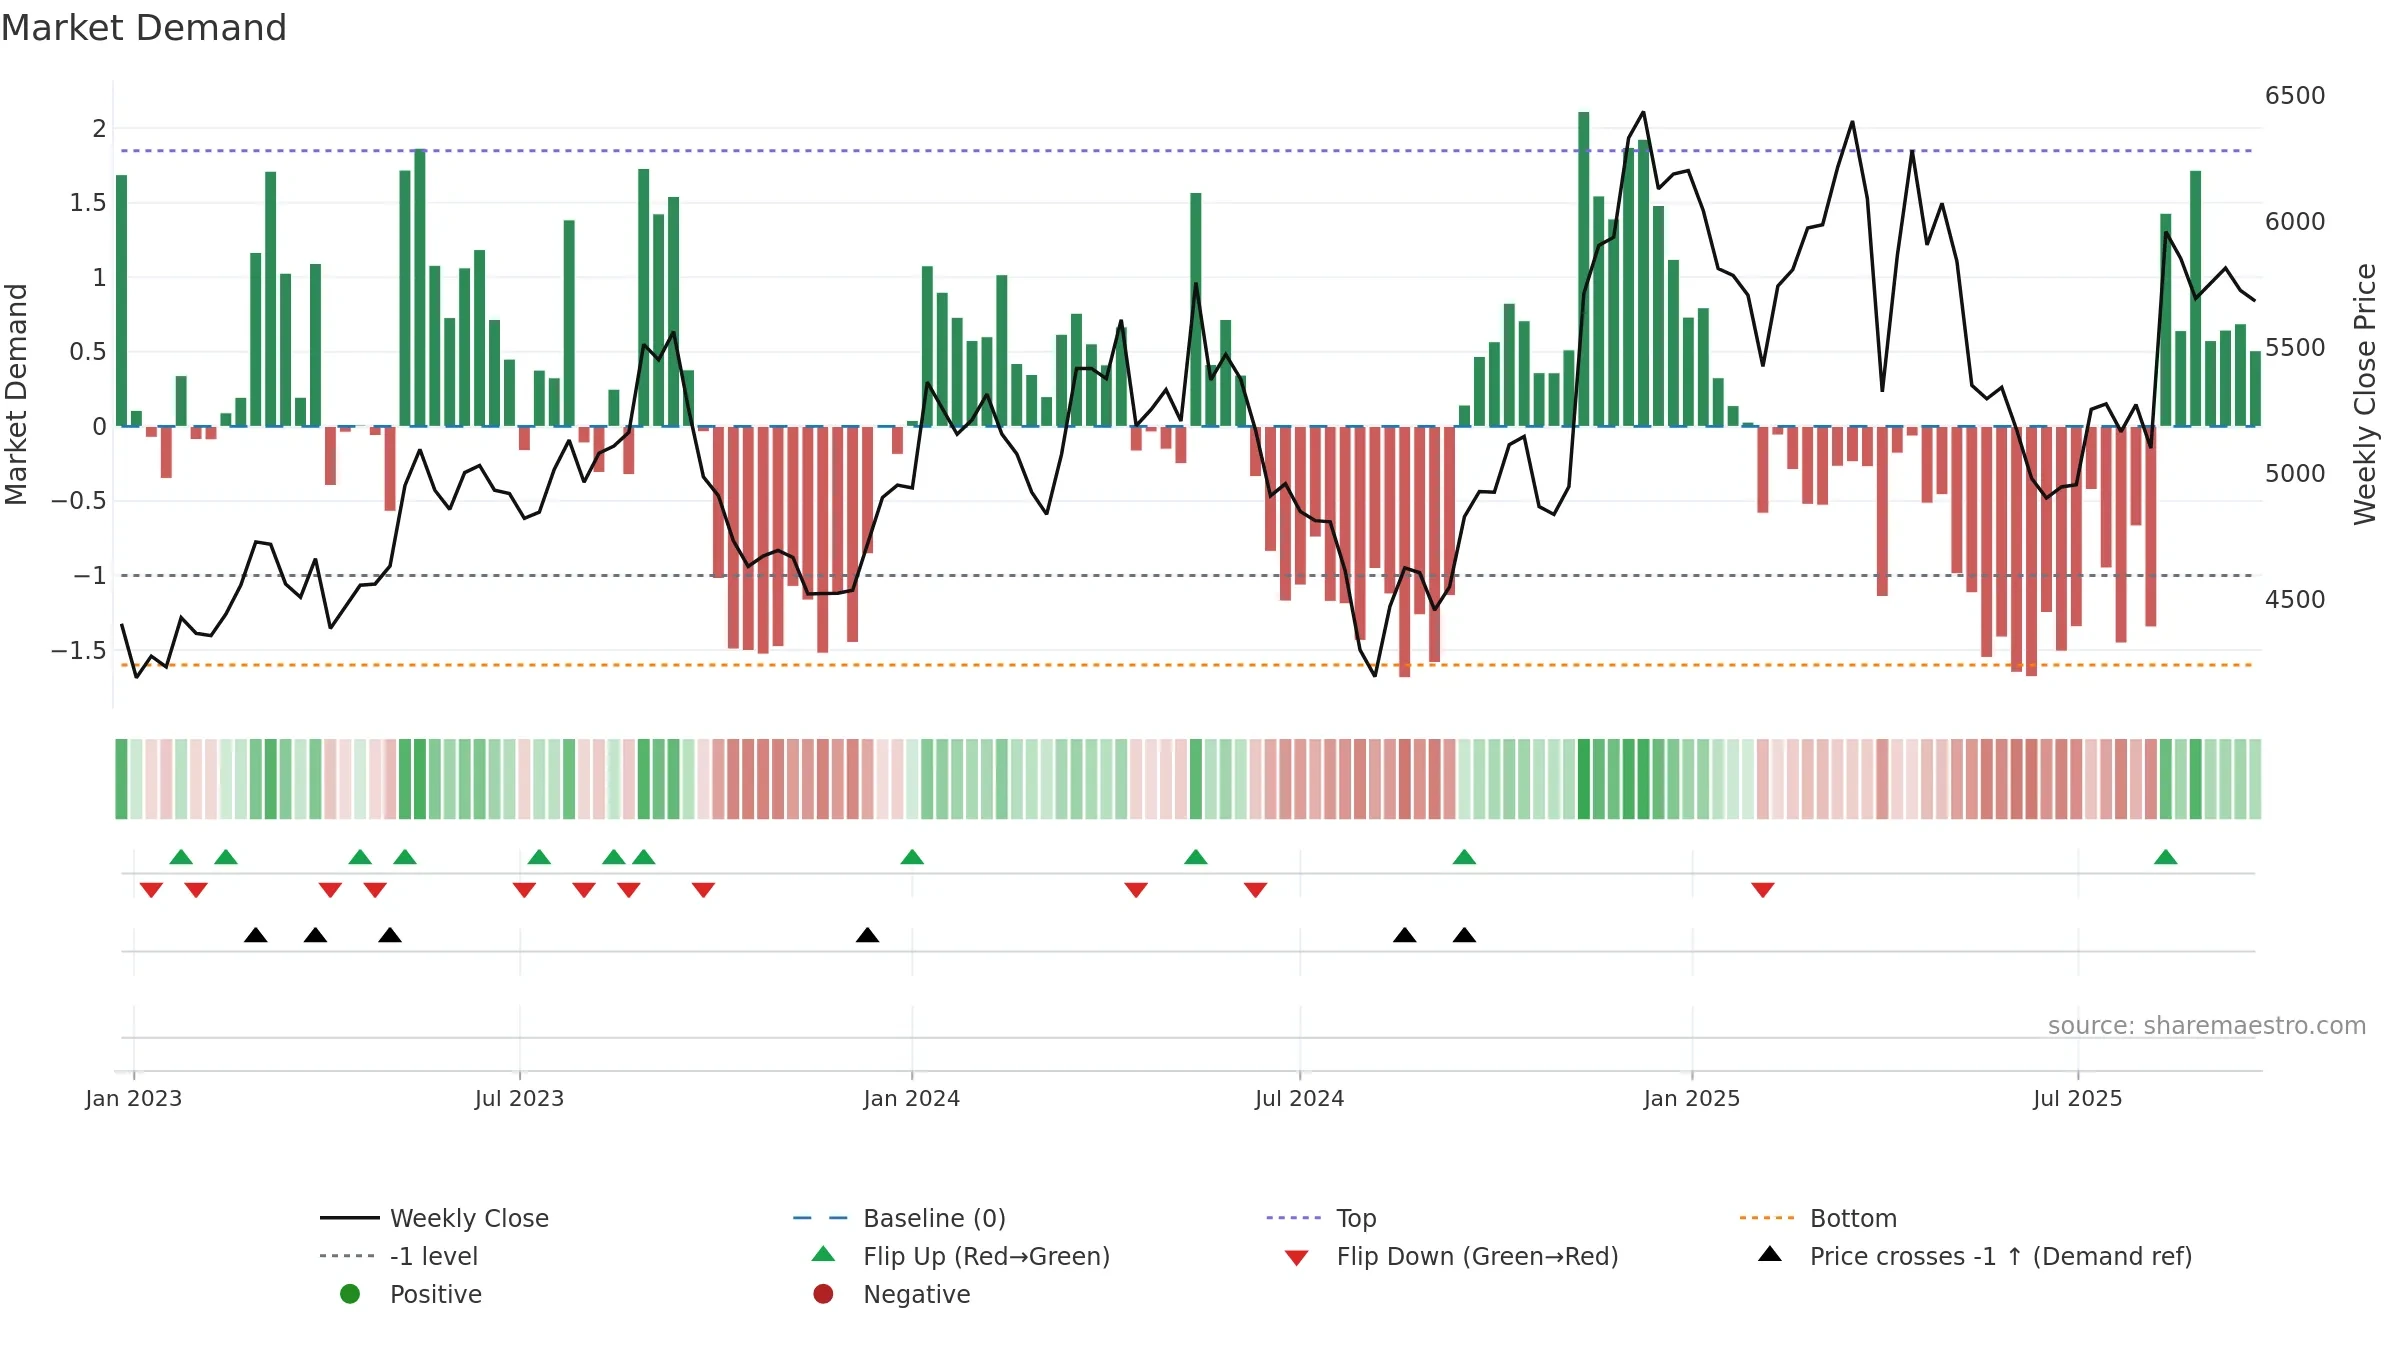Click the 6500 price axis label
Viewport: 2400px width, 1350px height.
coord(2295,96)
